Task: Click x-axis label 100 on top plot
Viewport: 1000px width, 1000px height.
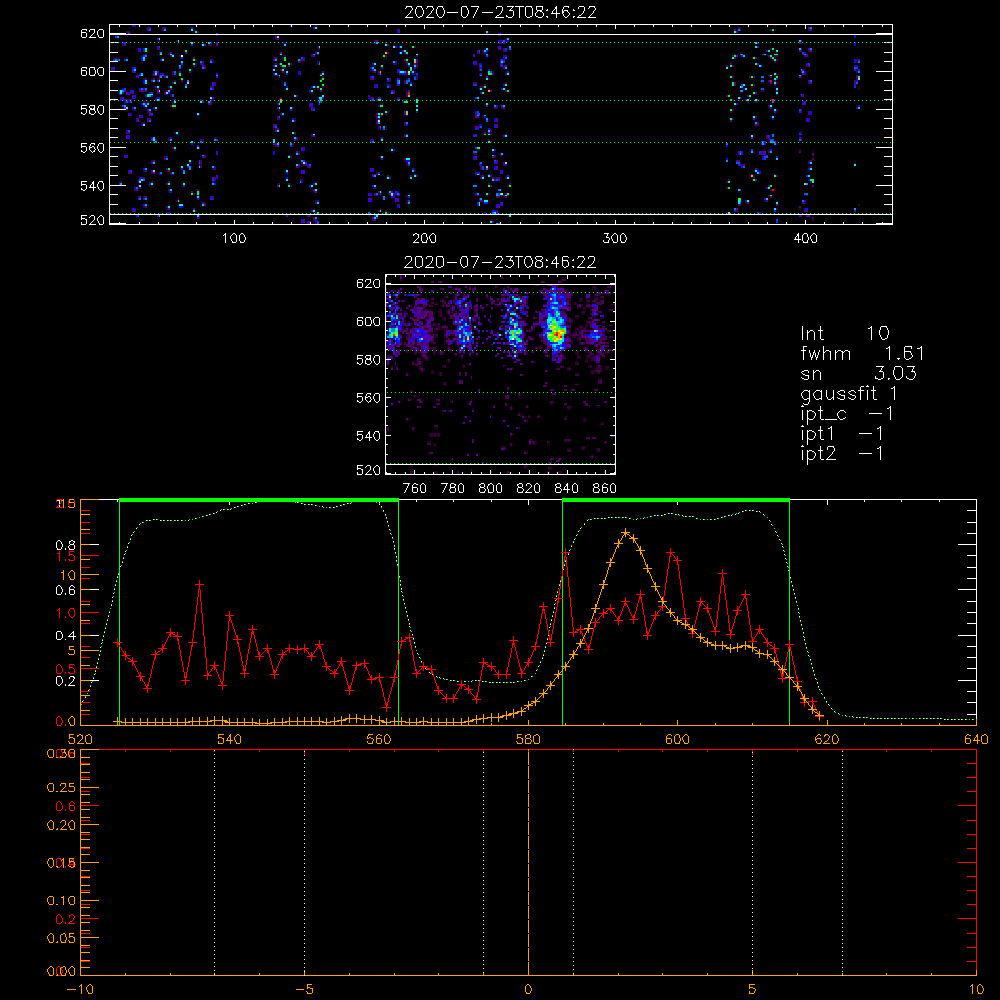Action: (234, 239)
